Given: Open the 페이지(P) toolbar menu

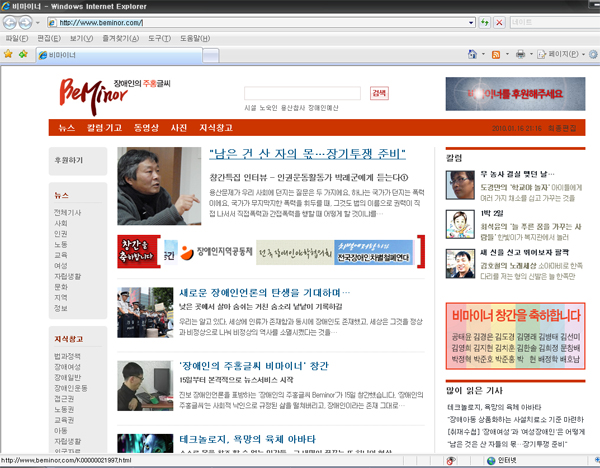Looking at the screenshot, I should (x=561, y=54).
